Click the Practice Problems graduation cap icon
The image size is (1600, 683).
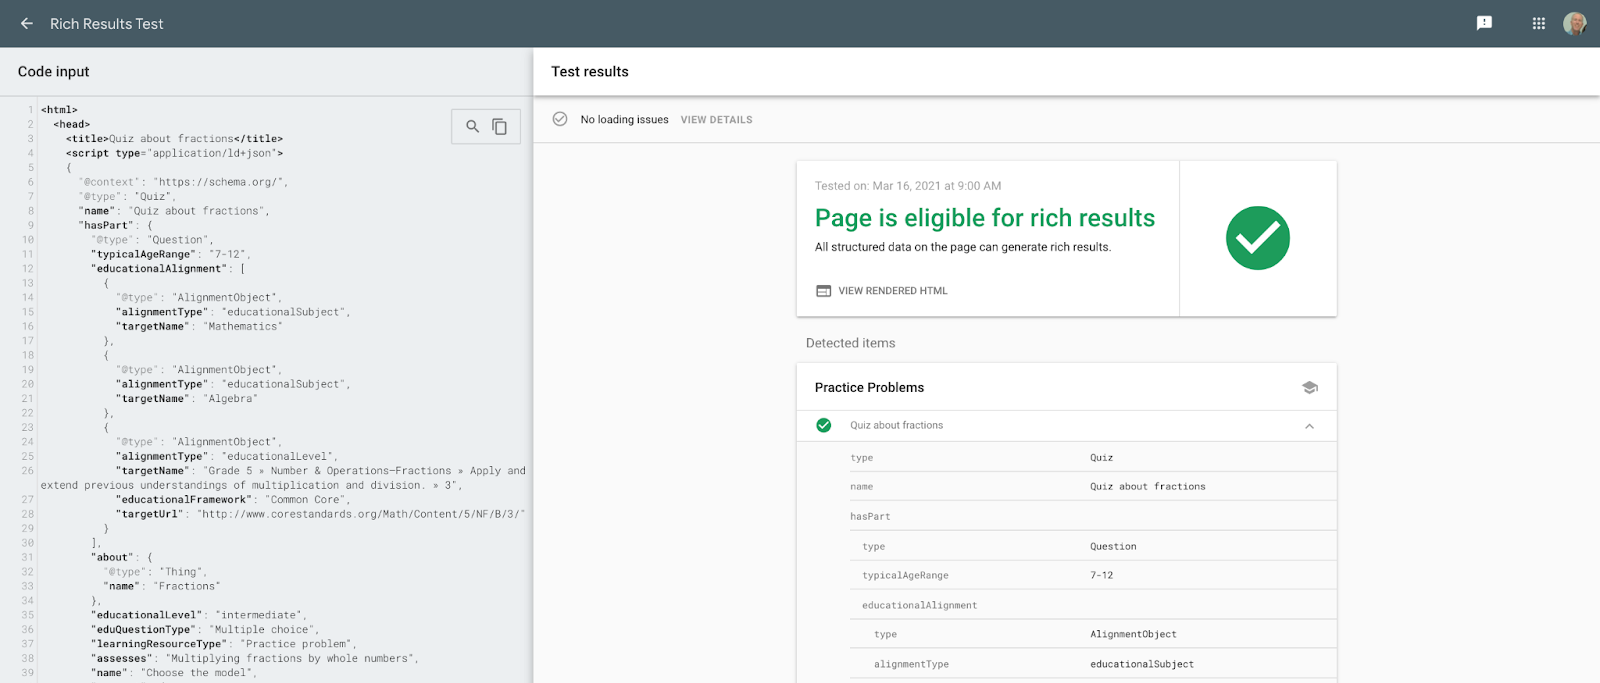(x=1310, y=388)
